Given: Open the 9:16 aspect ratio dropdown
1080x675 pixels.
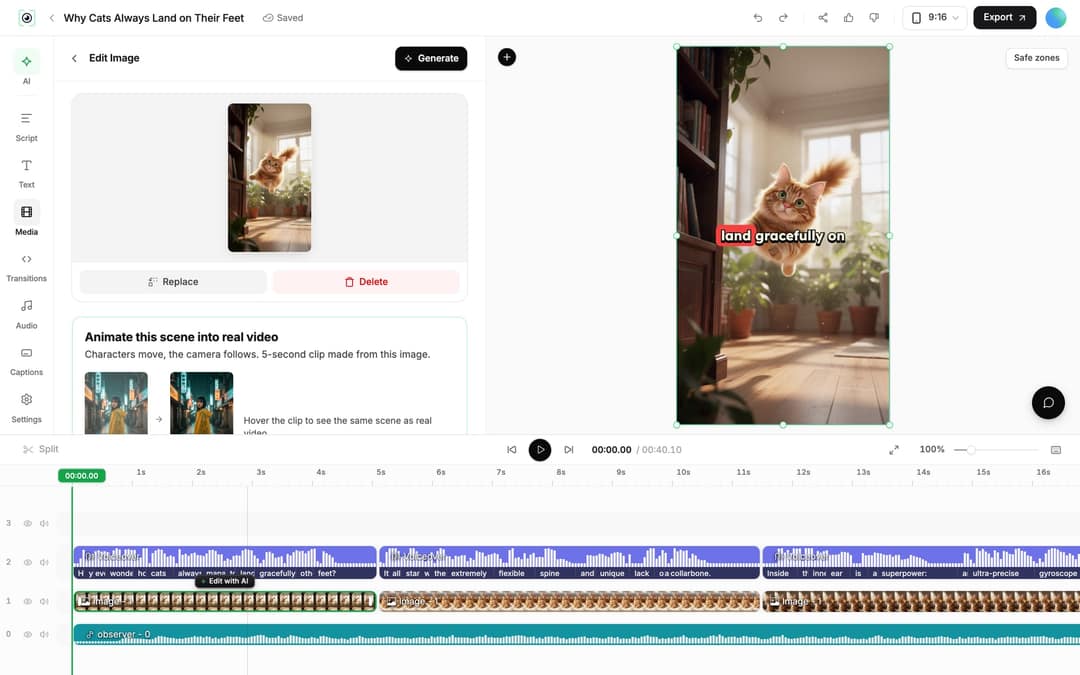Looking at the screenshot, I should click(x=935, y=18).
